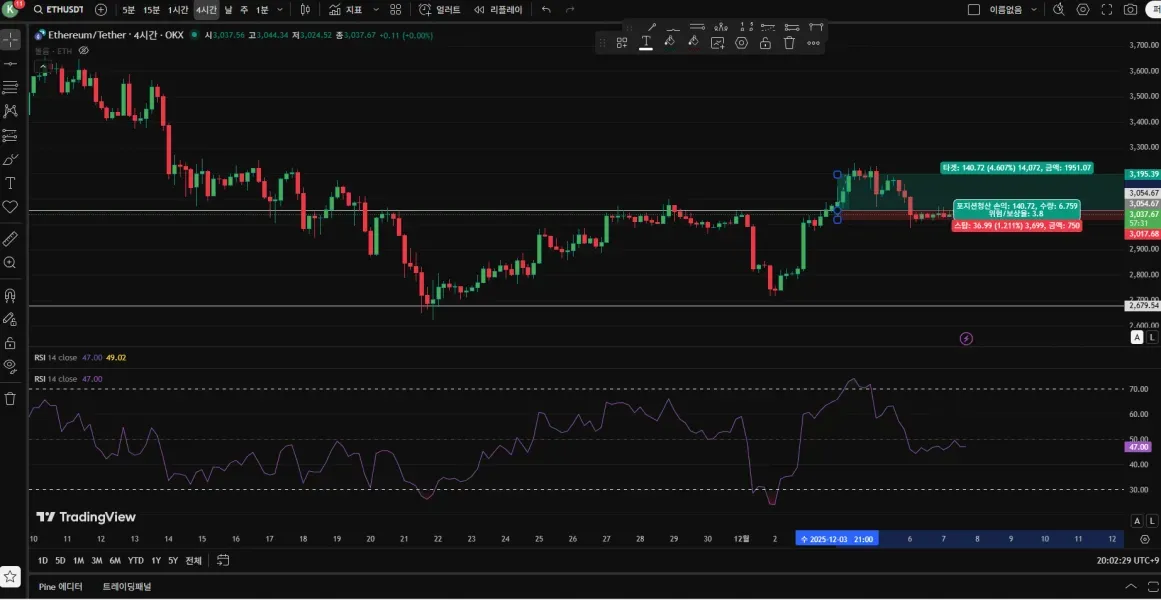
Task: Delete drawing via floating toolbar trash icon
Action: click(789, 43)
